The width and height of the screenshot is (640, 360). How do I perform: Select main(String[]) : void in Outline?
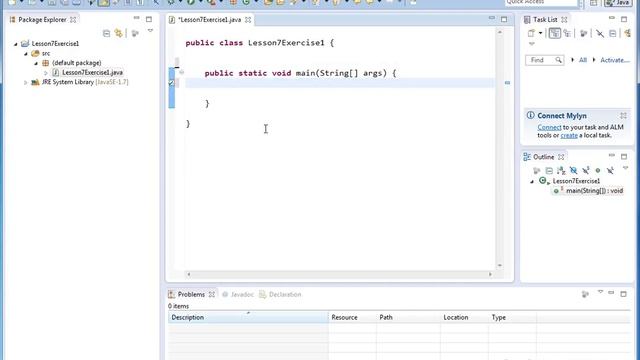click(x=594, y=191)
